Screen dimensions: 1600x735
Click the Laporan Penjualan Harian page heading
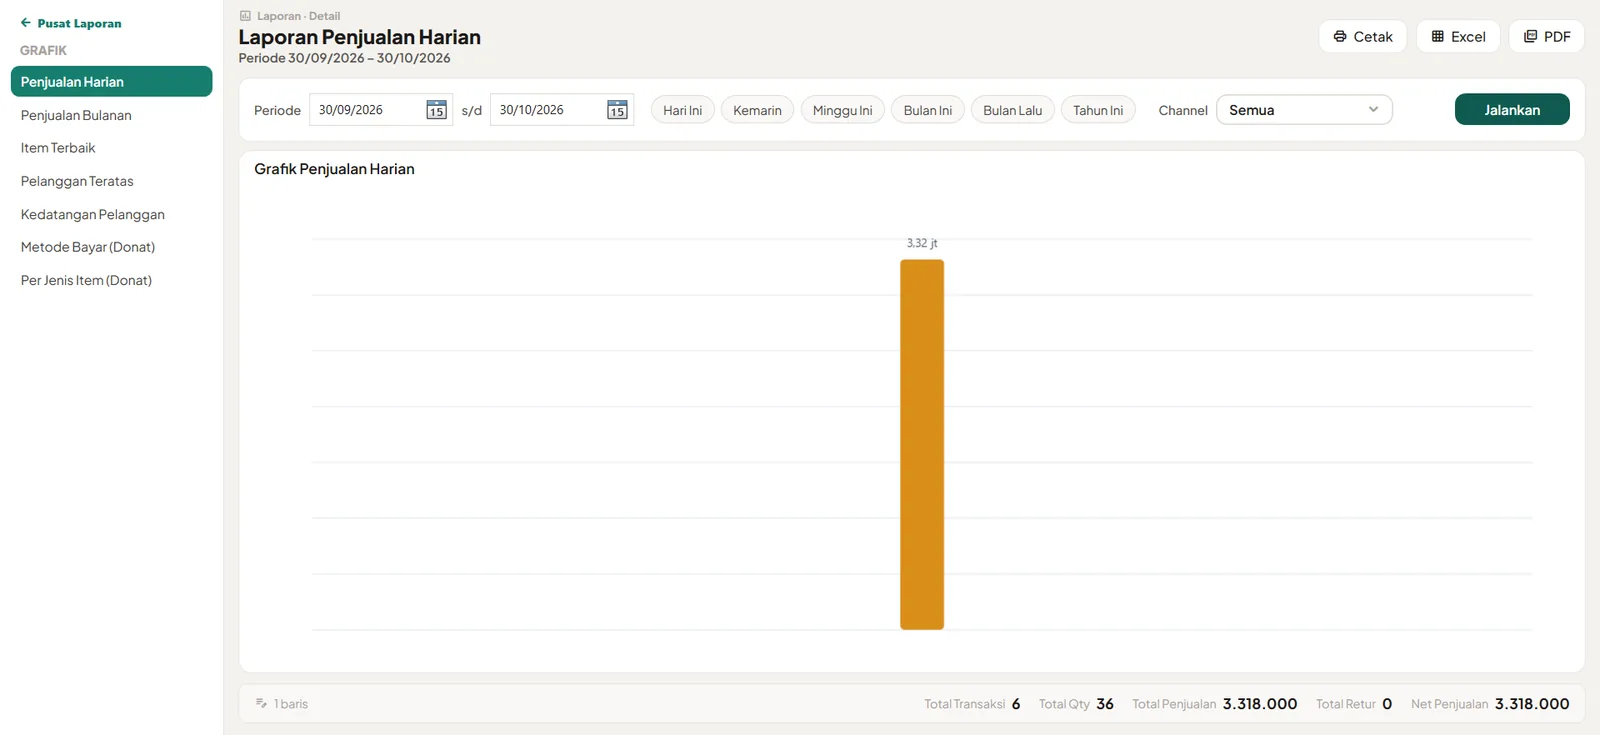click(x=359, y=37)
